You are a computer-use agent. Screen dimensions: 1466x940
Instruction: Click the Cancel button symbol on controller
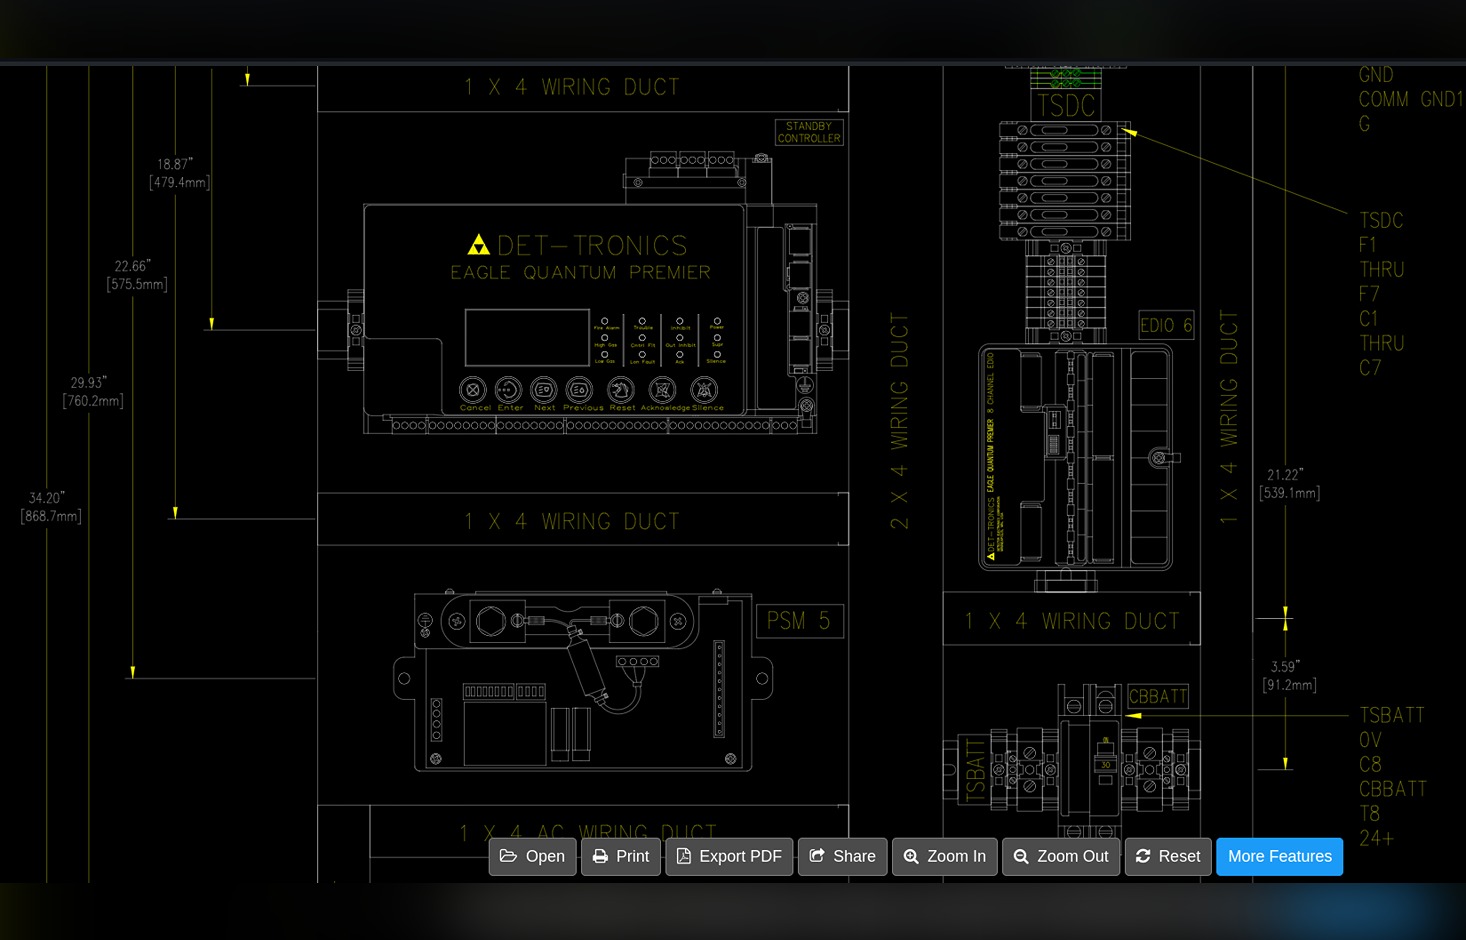[x=473, y=390]
